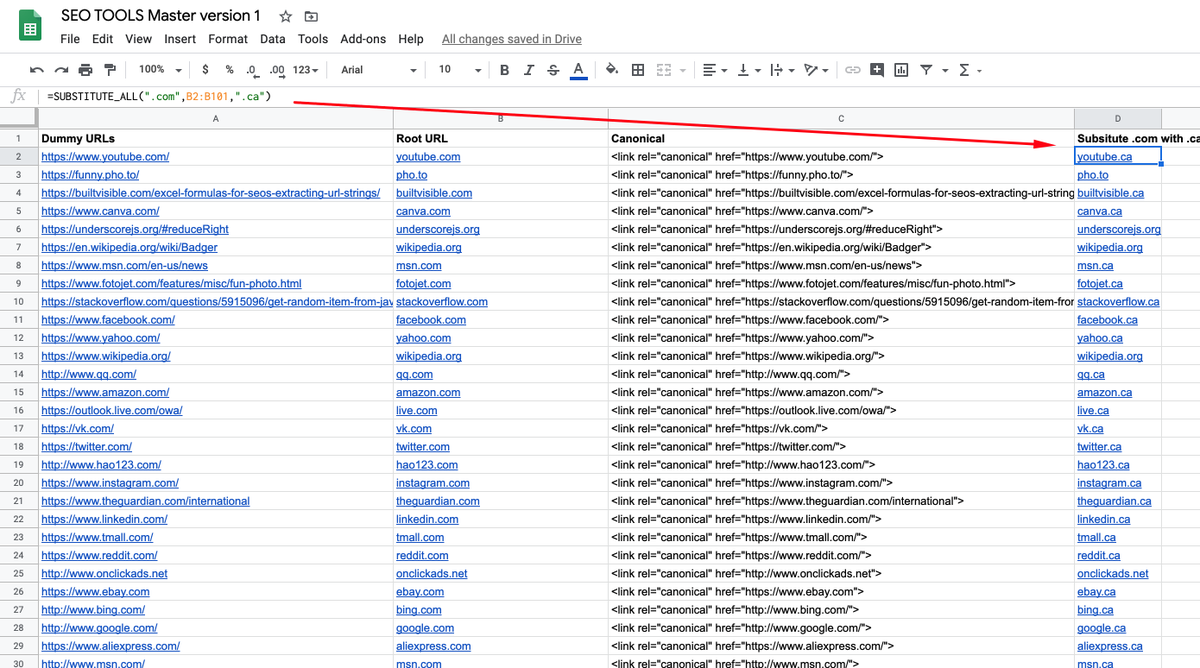This screenshot has height=668, width=1200.
Task: Select the Canonical header cell
Action: tap(841, 138)
